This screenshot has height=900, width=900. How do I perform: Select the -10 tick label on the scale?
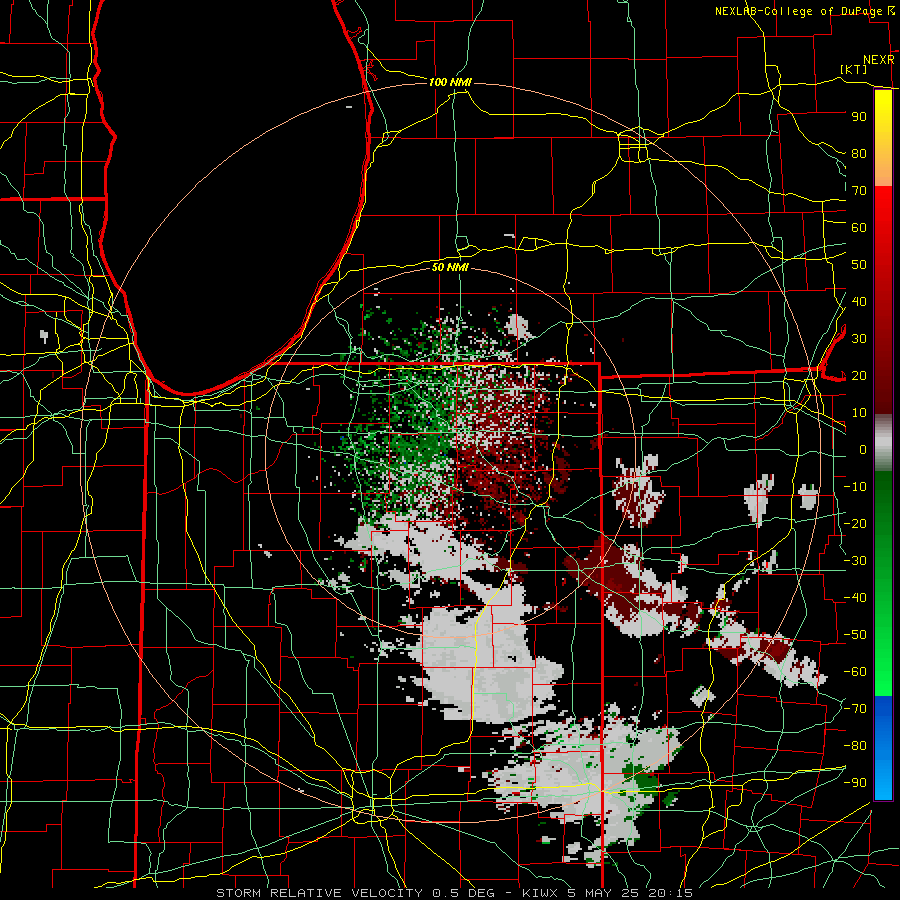tap(855, 487)
